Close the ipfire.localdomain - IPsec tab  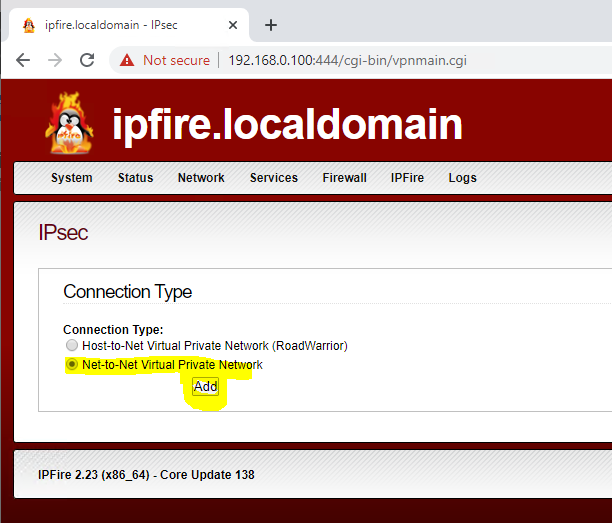(x=233, y=25)
